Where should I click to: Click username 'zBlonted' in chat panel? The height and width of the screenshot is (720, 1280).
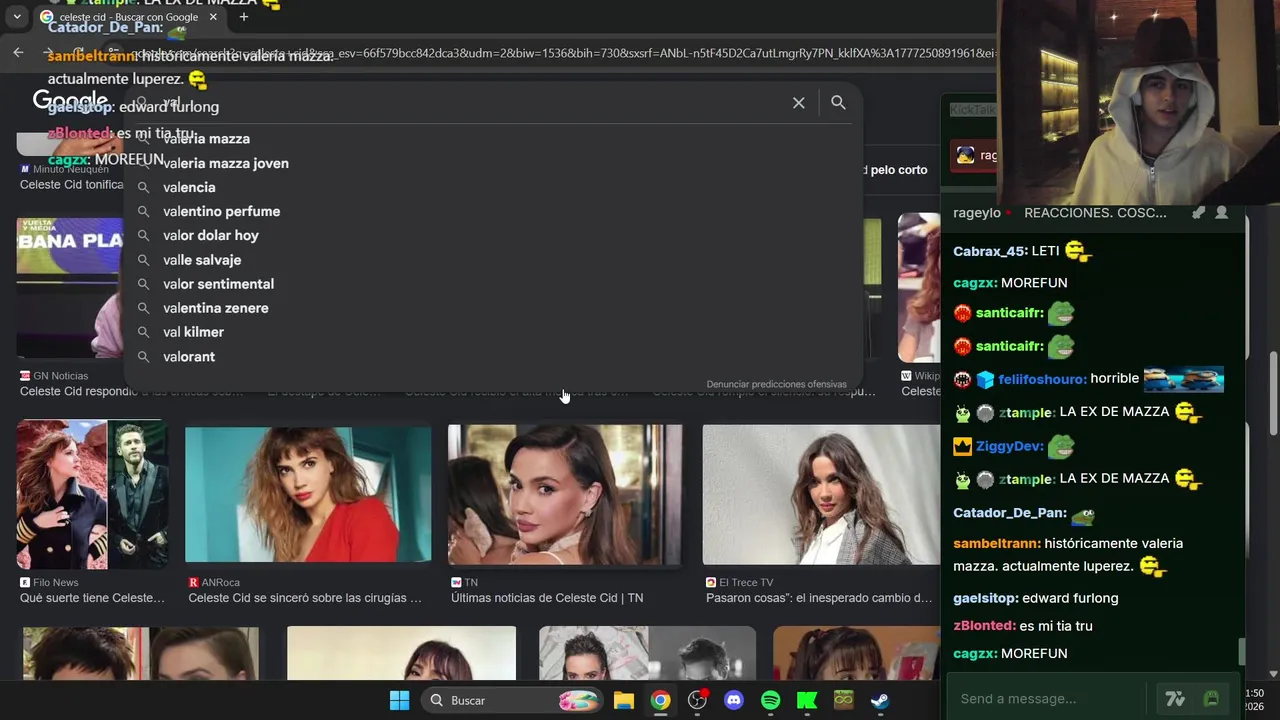(x=984, y=626)
